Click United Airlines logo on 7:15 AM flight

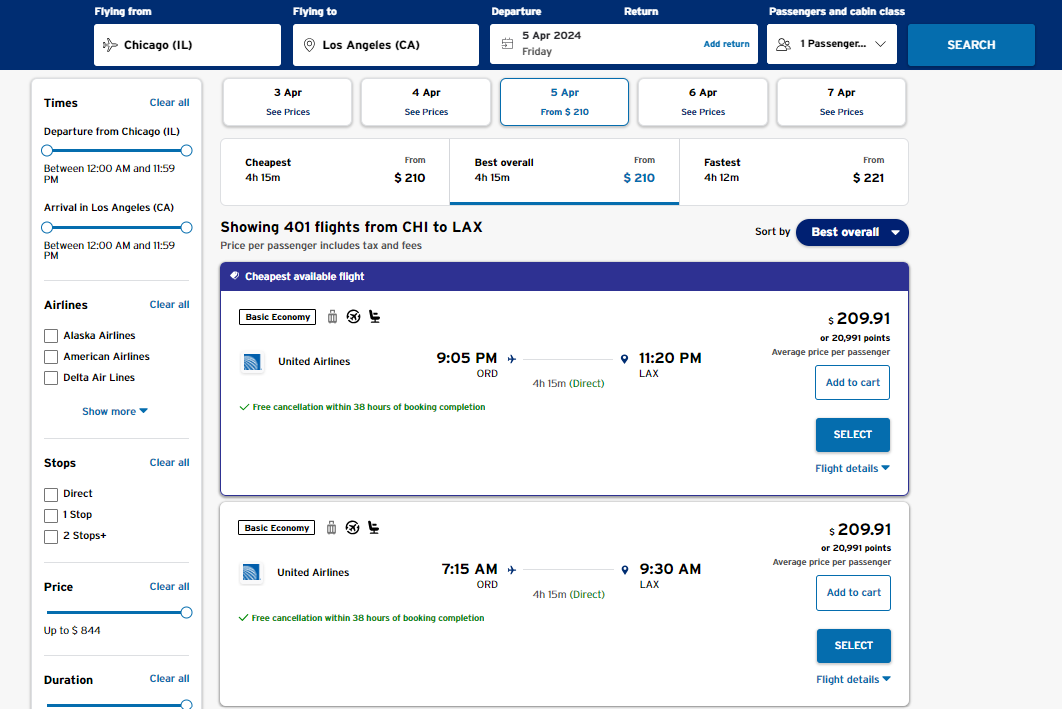point(251,572)
